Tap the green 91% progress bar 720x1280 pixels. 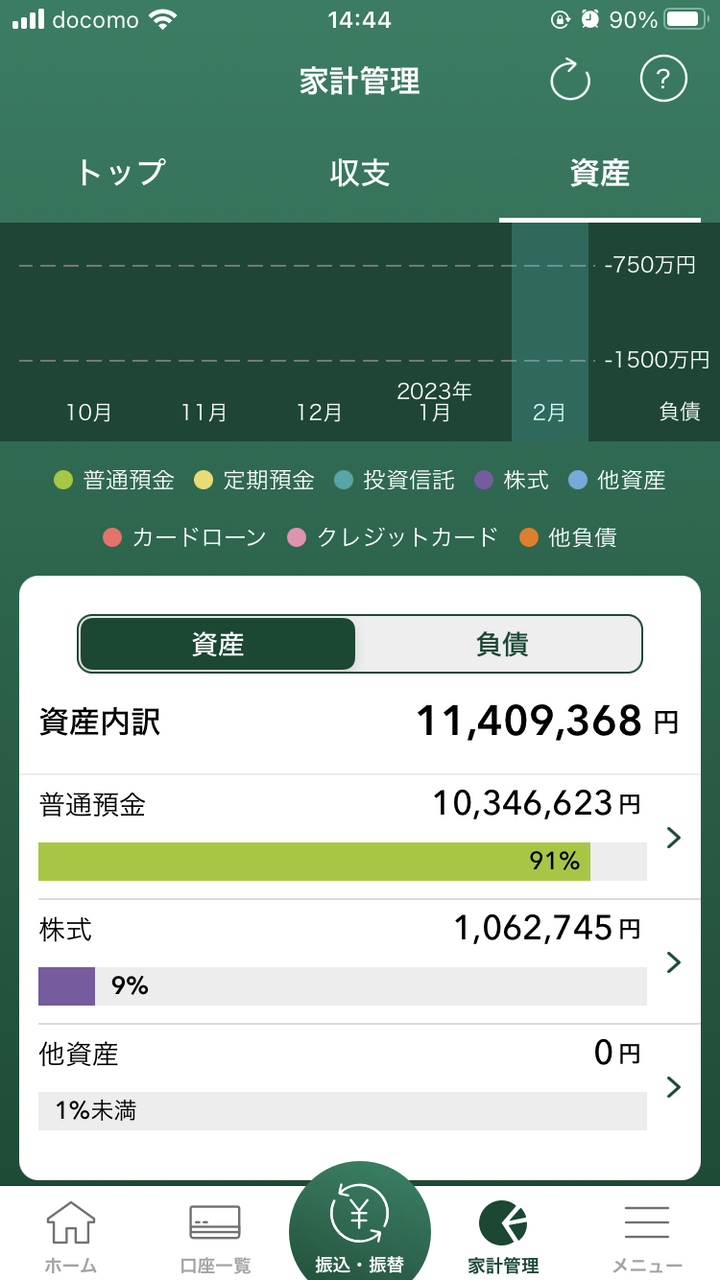[x=314, y=861]
